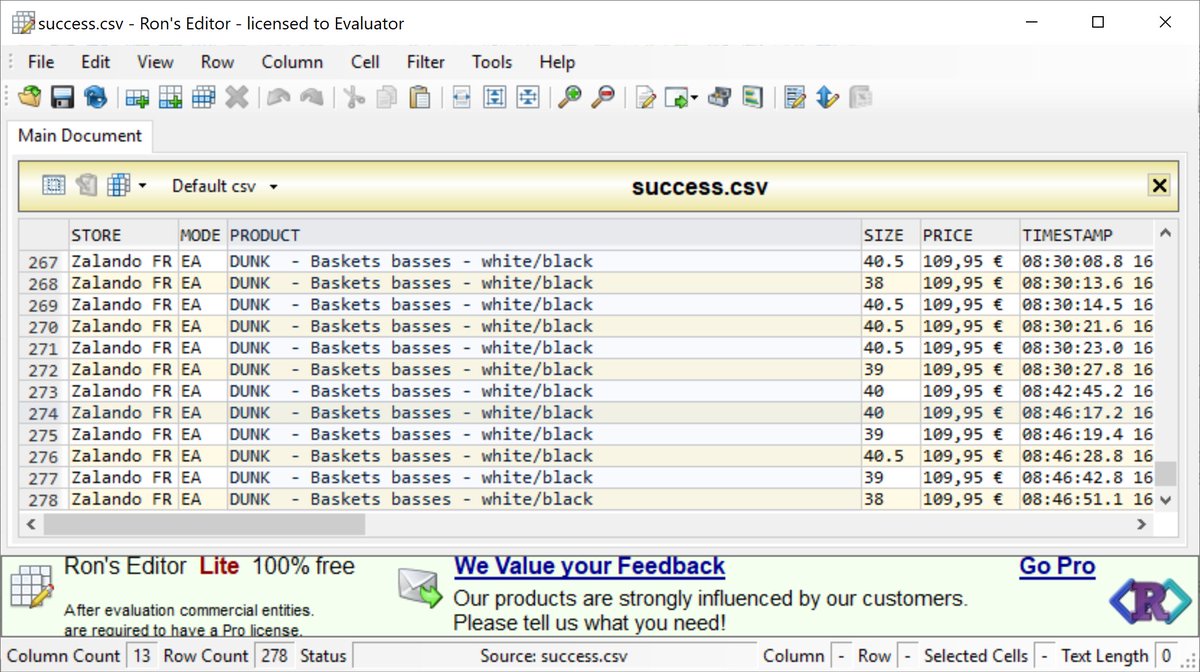This screenshot has width=1200, height=672.
Task: Click timestamp cell 08:42:45.2 in row 273
Action: click(x=1086, y=391)
